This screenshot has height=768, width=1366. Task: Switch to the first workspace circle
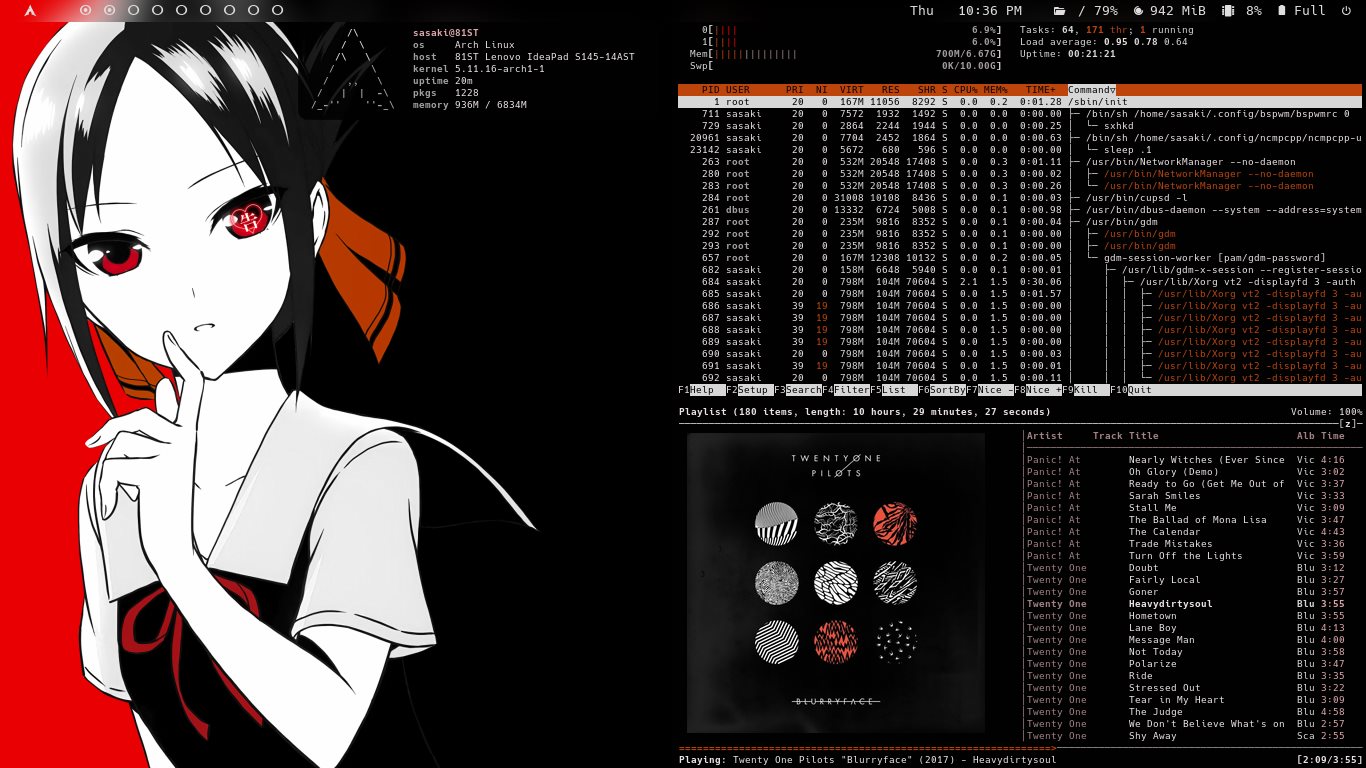tap(85, 11)
